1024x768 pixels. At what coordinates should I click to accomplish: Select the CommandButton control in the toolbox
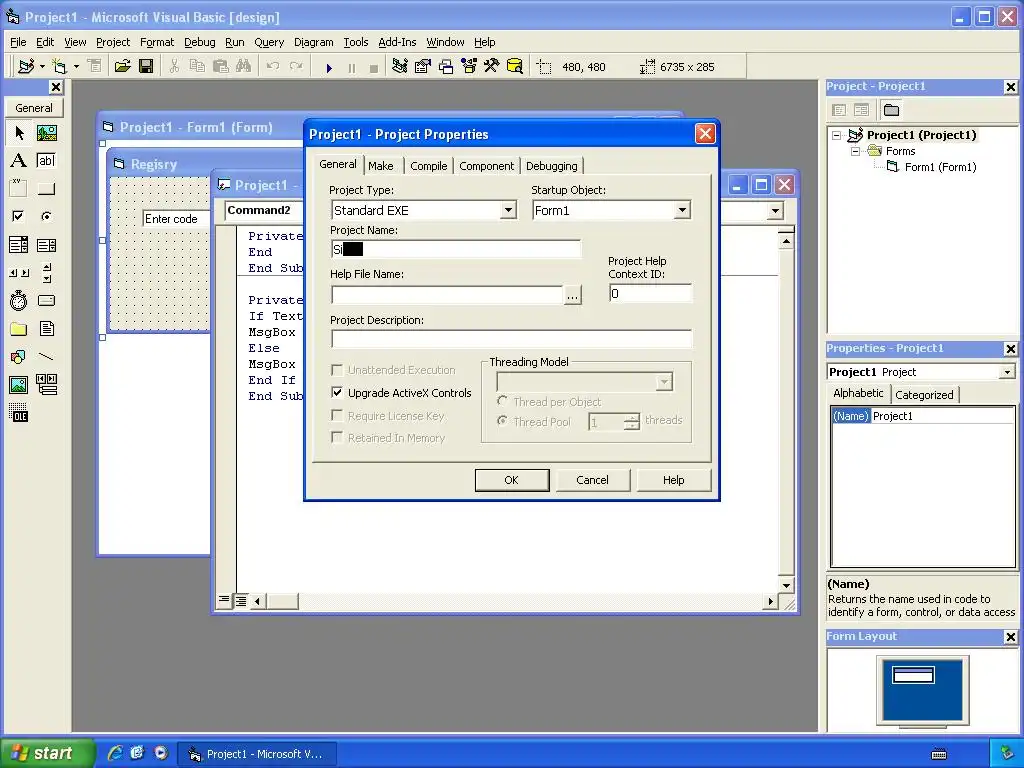click(x=46, y=188)
